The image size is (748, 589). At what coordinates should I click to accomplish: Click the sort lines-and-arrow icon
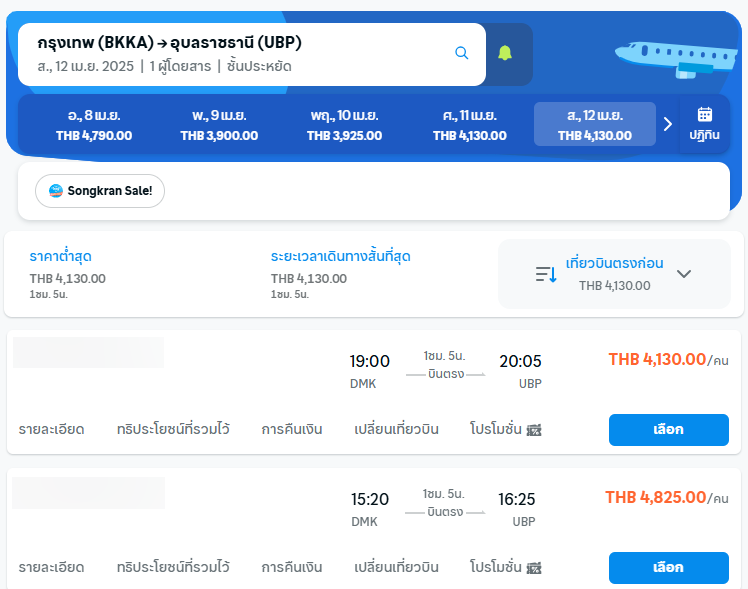click(546, 274)
